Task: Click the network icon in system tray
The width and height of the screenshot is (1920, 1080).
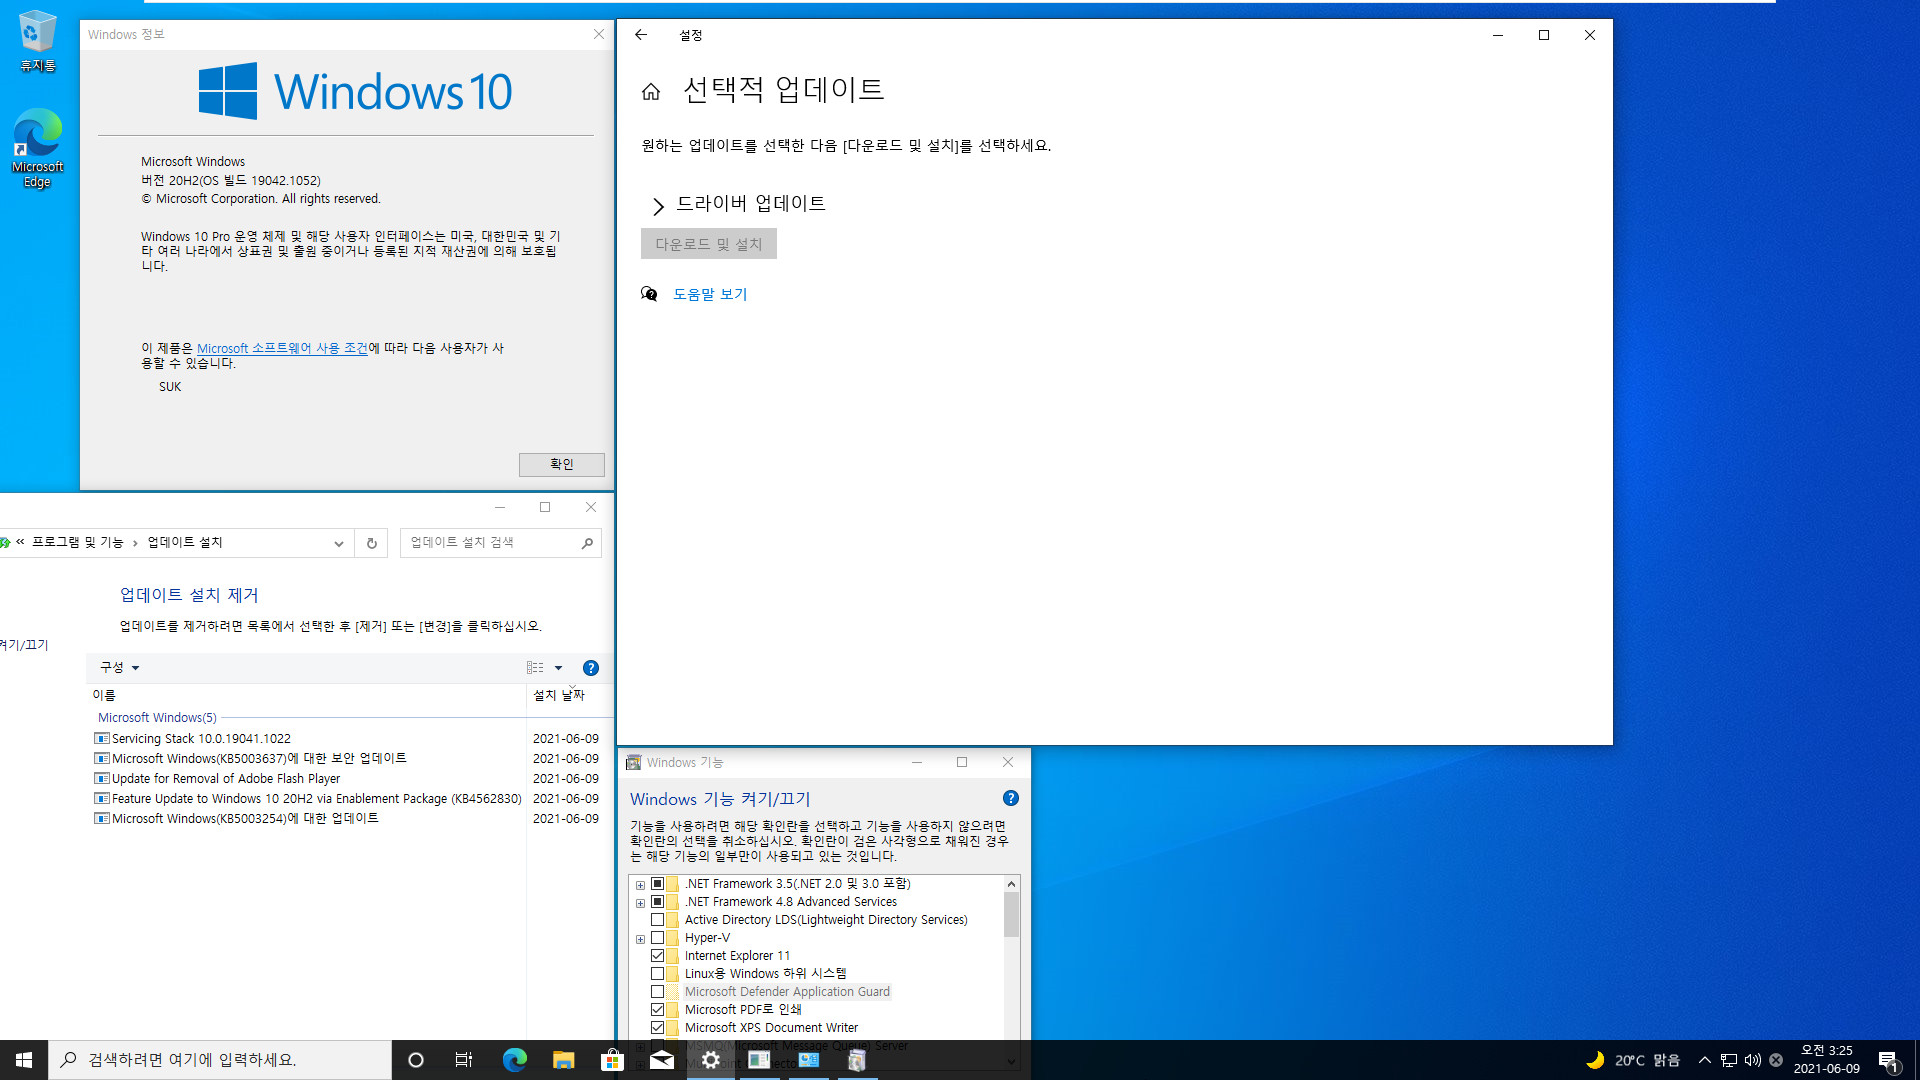Action: pyautogui.click(x=1729, y=1060)
